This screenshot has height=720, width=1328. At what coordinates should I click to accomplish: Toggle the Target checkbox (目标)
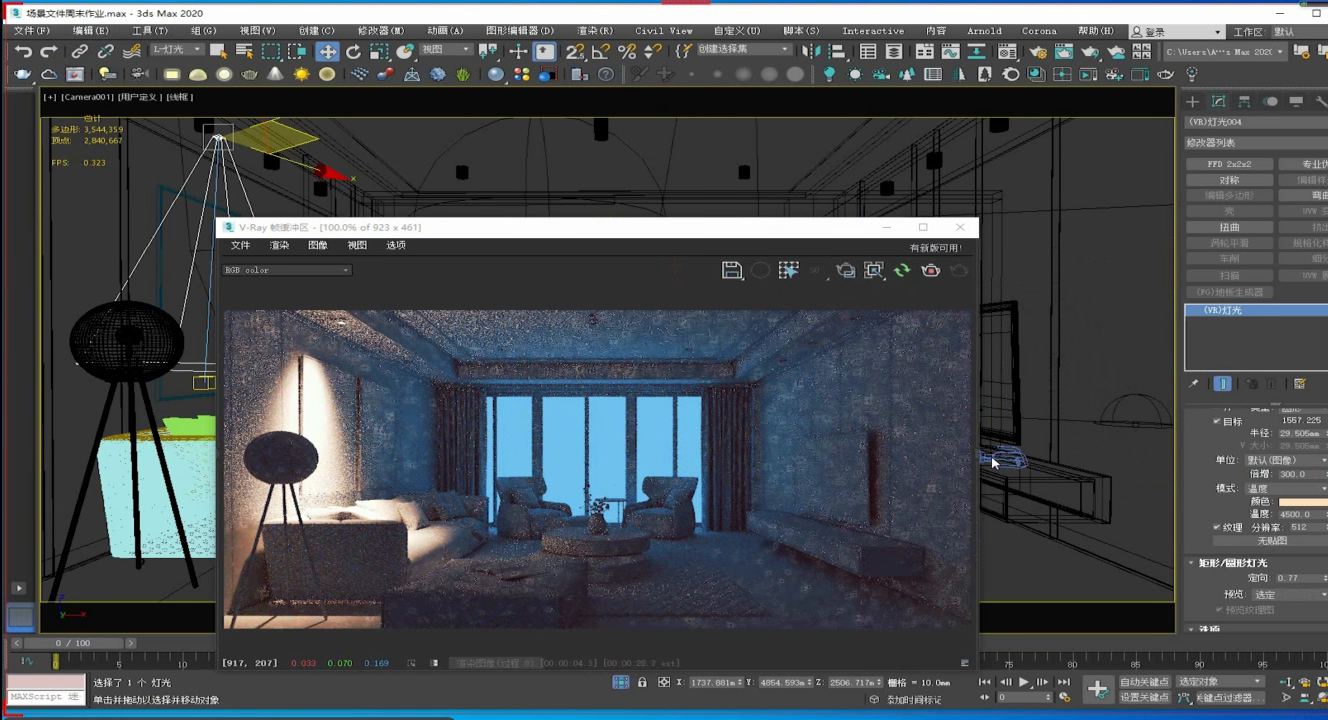(1217, 421)
